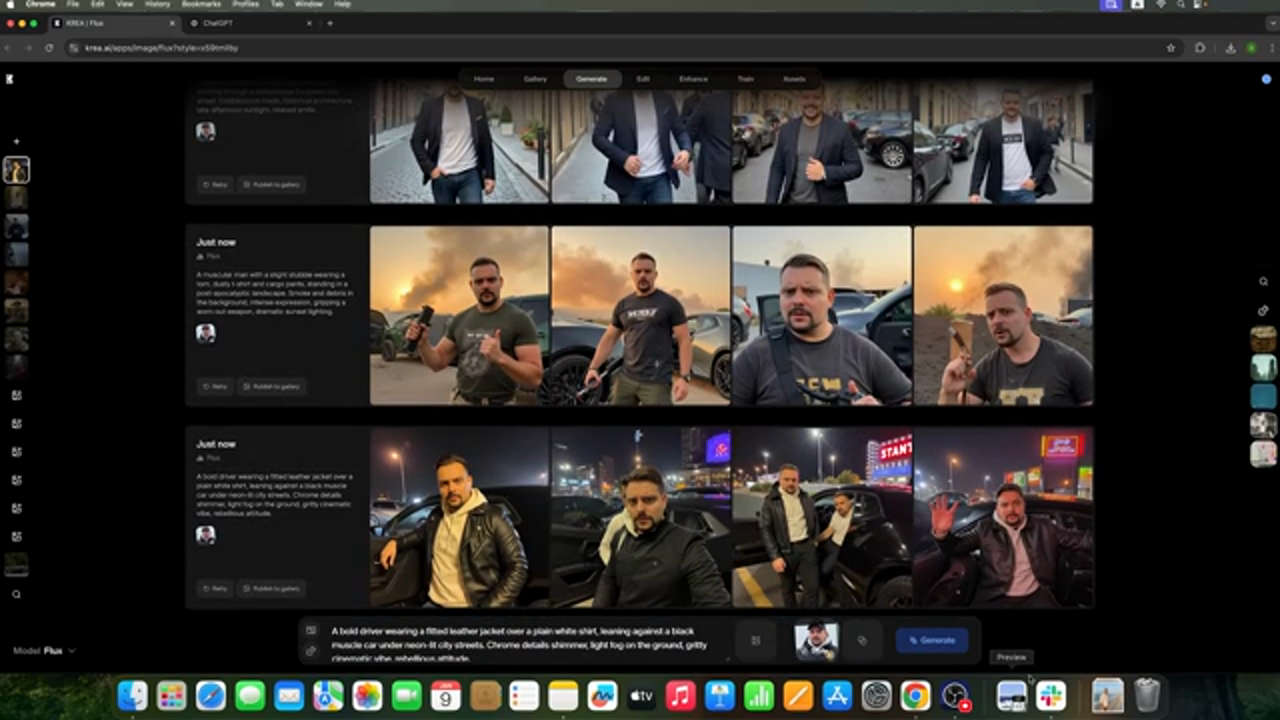The width and height of the screenshot is (1280, 720).
Task: Open the night image with two men
Action: 822,517
